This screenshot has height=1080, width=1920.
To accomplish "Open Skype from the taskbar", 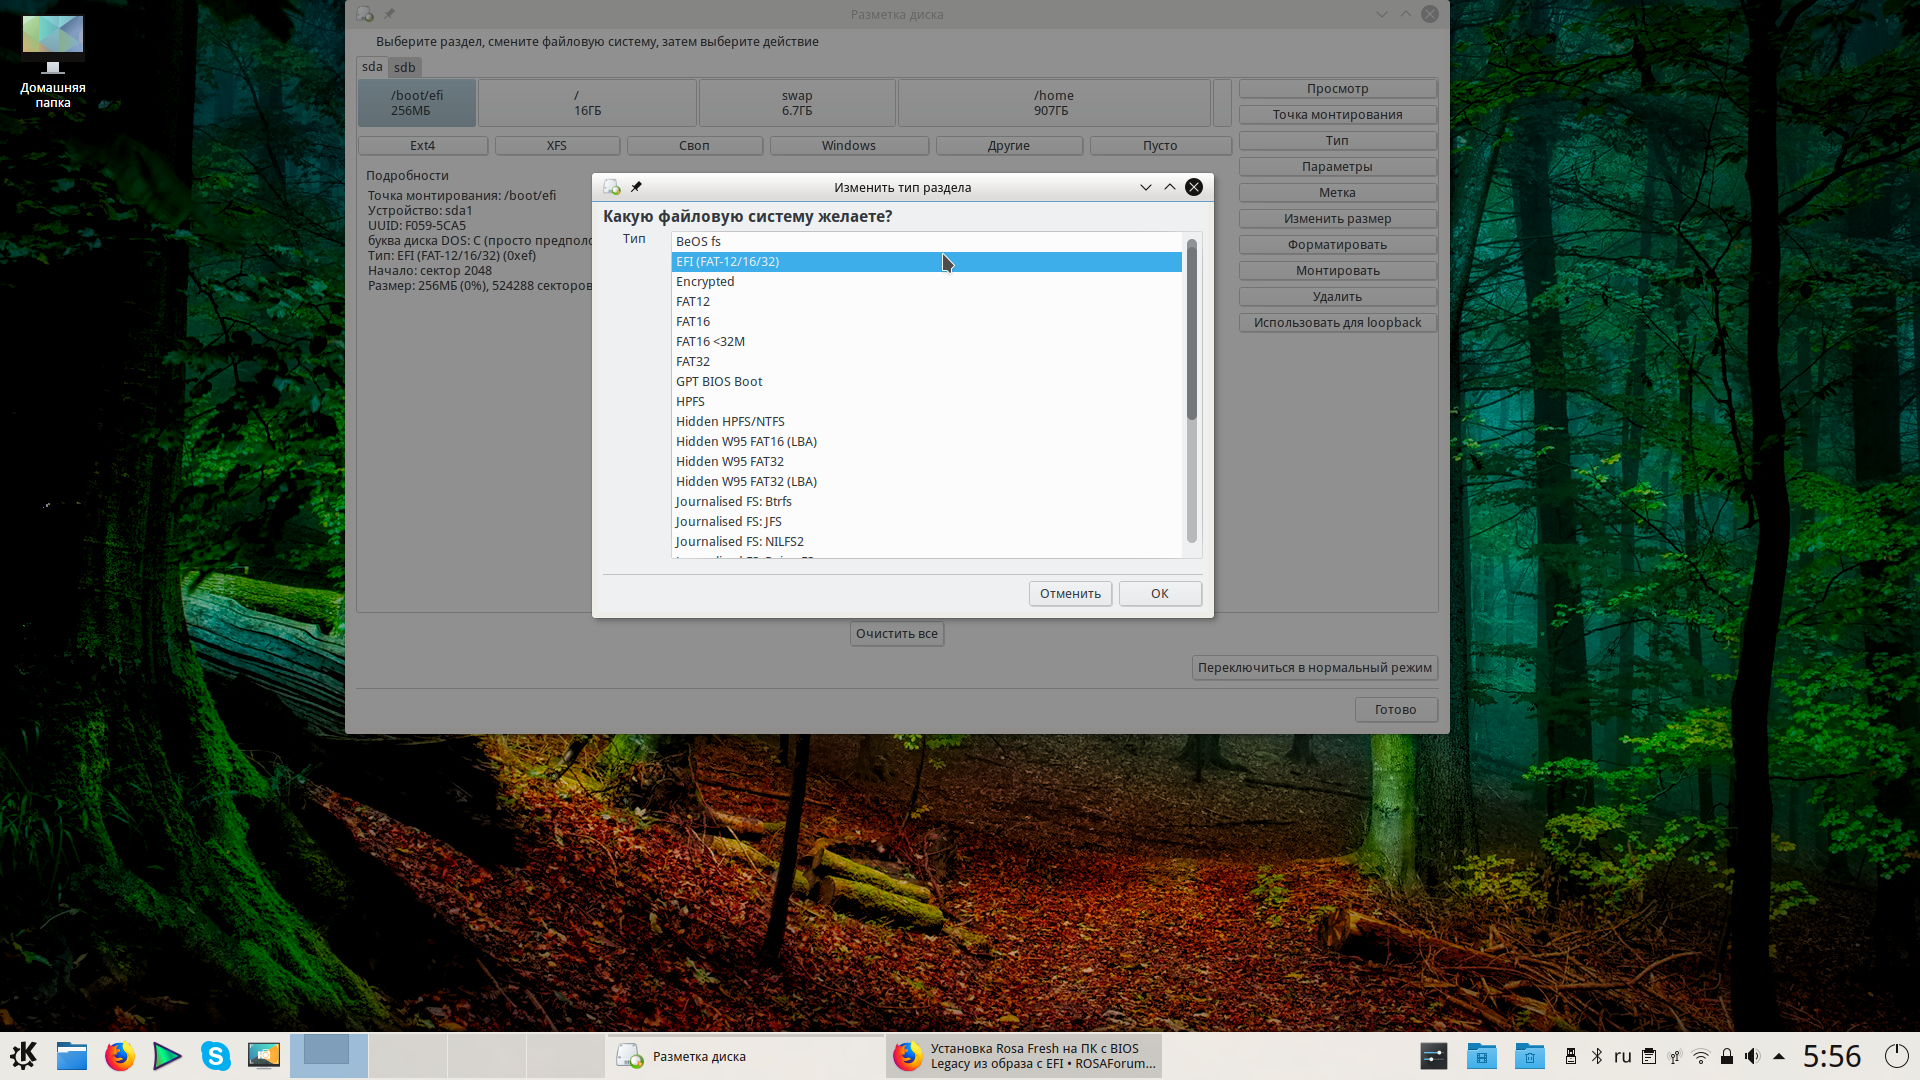I will (x=215, y=1056).
